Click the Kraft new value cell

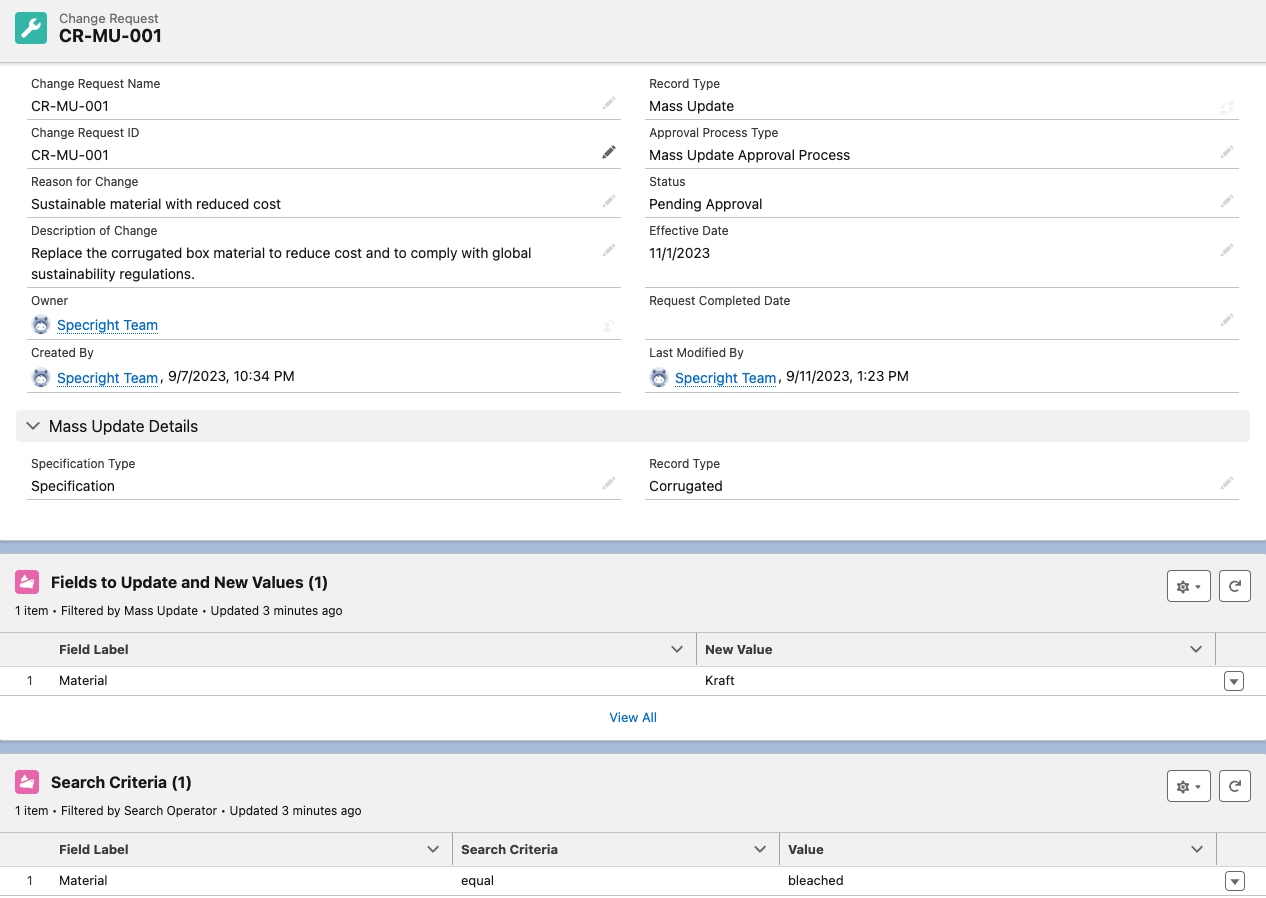[x=720, y=680]
